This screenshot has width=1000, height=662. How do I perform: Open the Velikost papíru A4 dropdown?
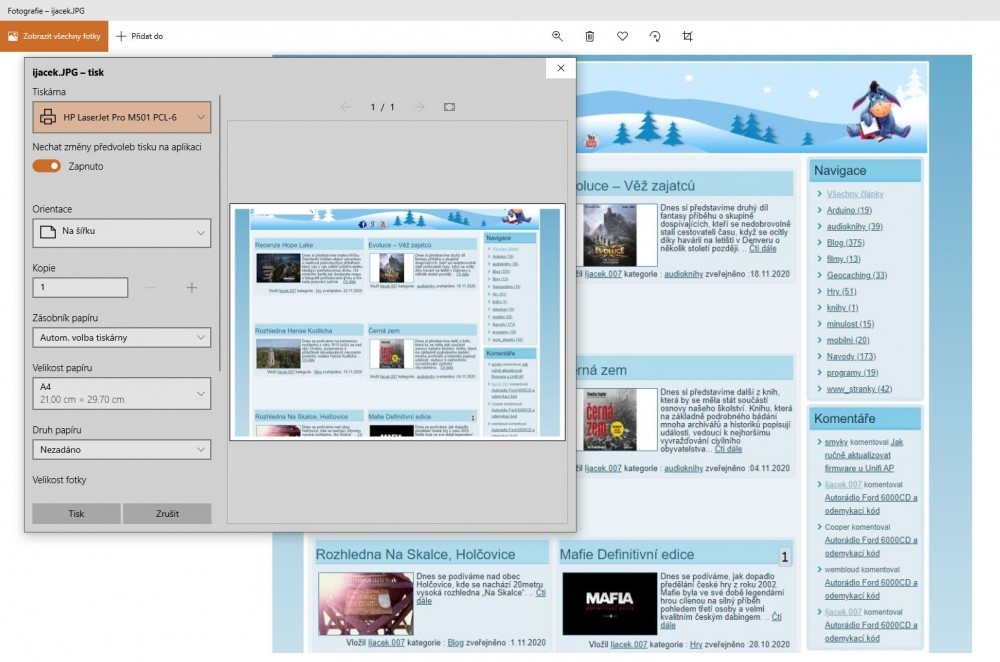pos(121,393)
